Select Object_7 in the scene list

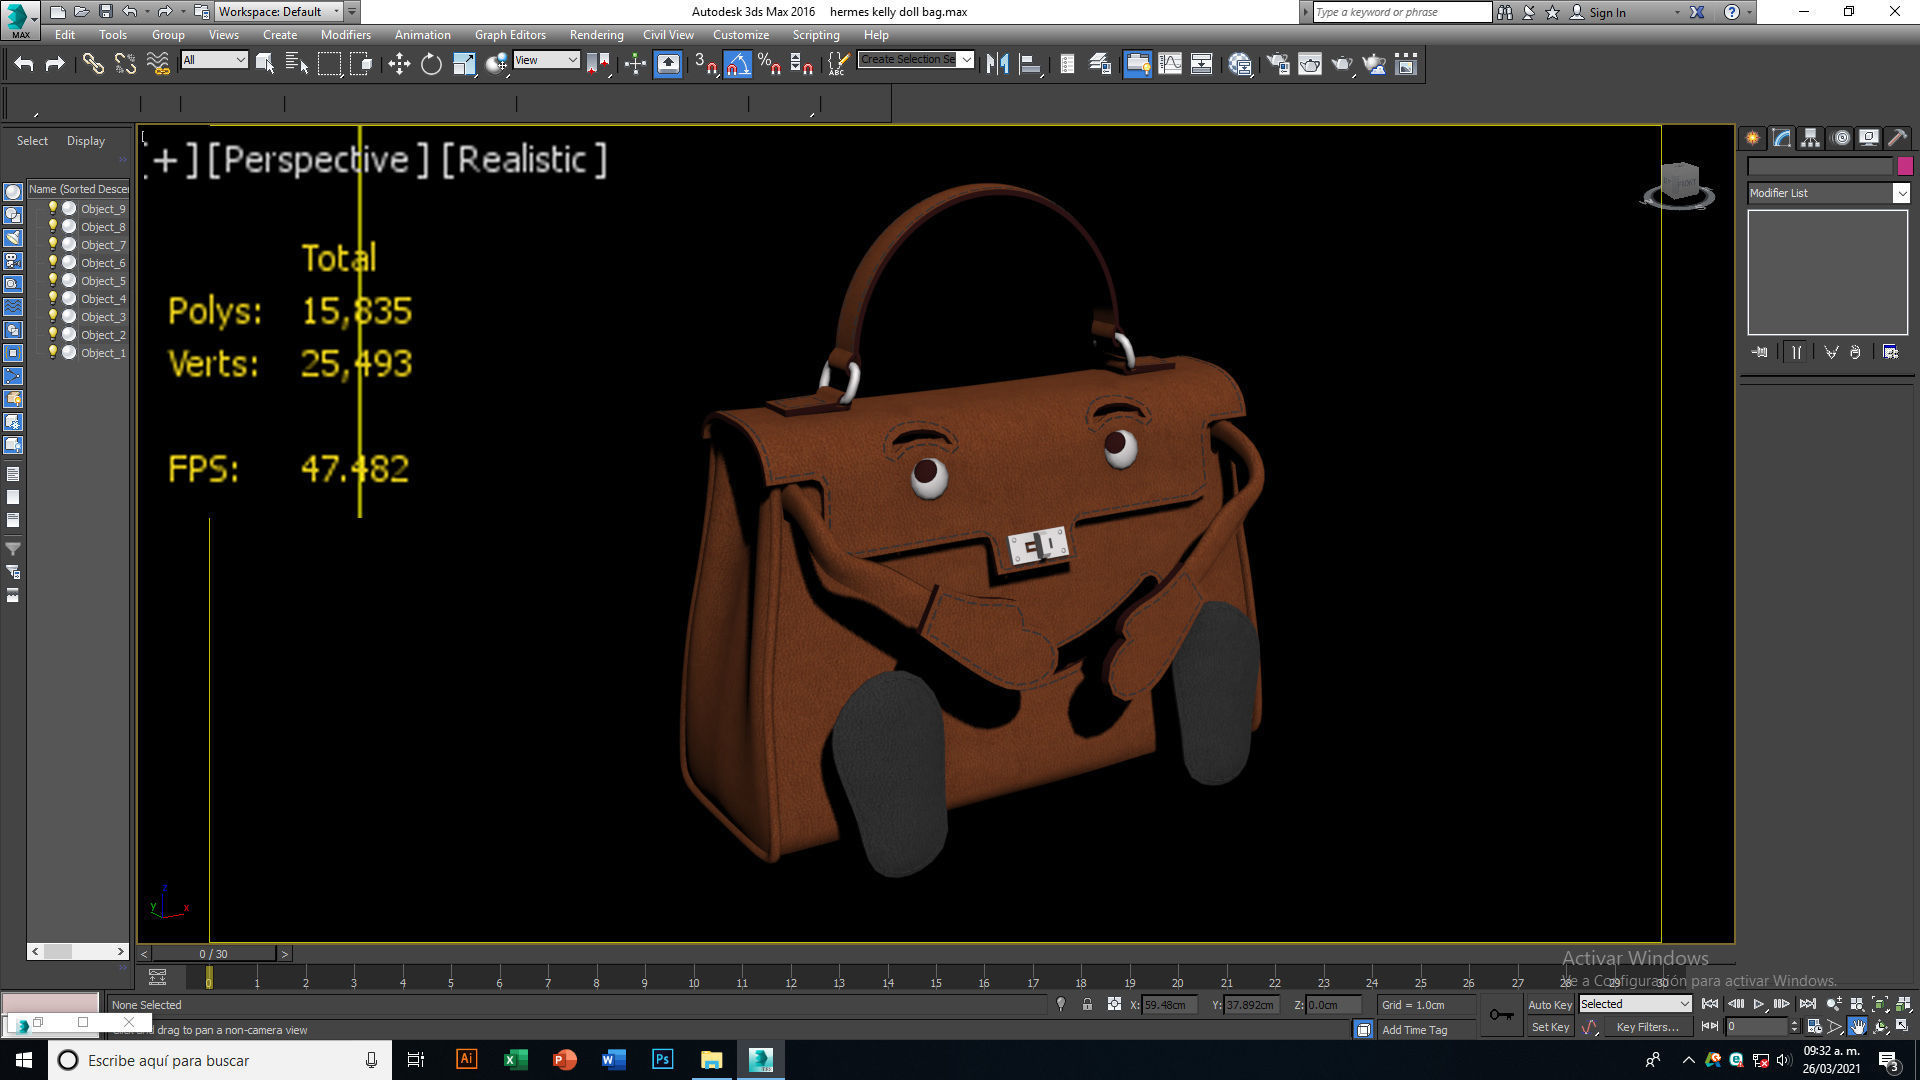[x=103, y=245]
